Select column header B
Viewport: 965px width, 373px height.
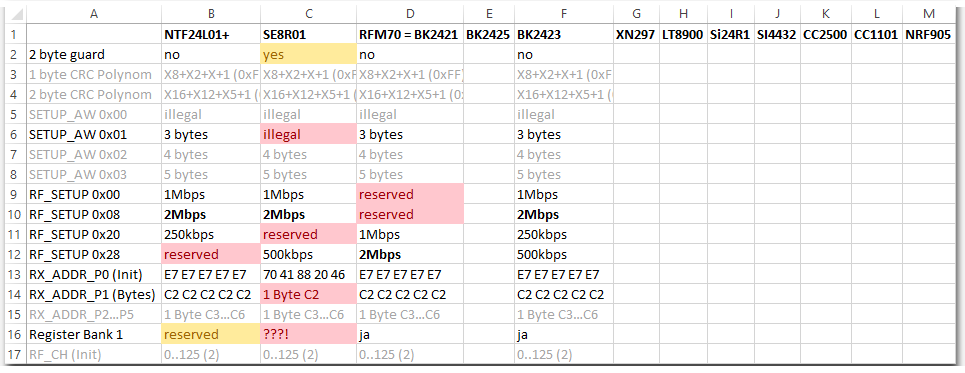point(210,14)
